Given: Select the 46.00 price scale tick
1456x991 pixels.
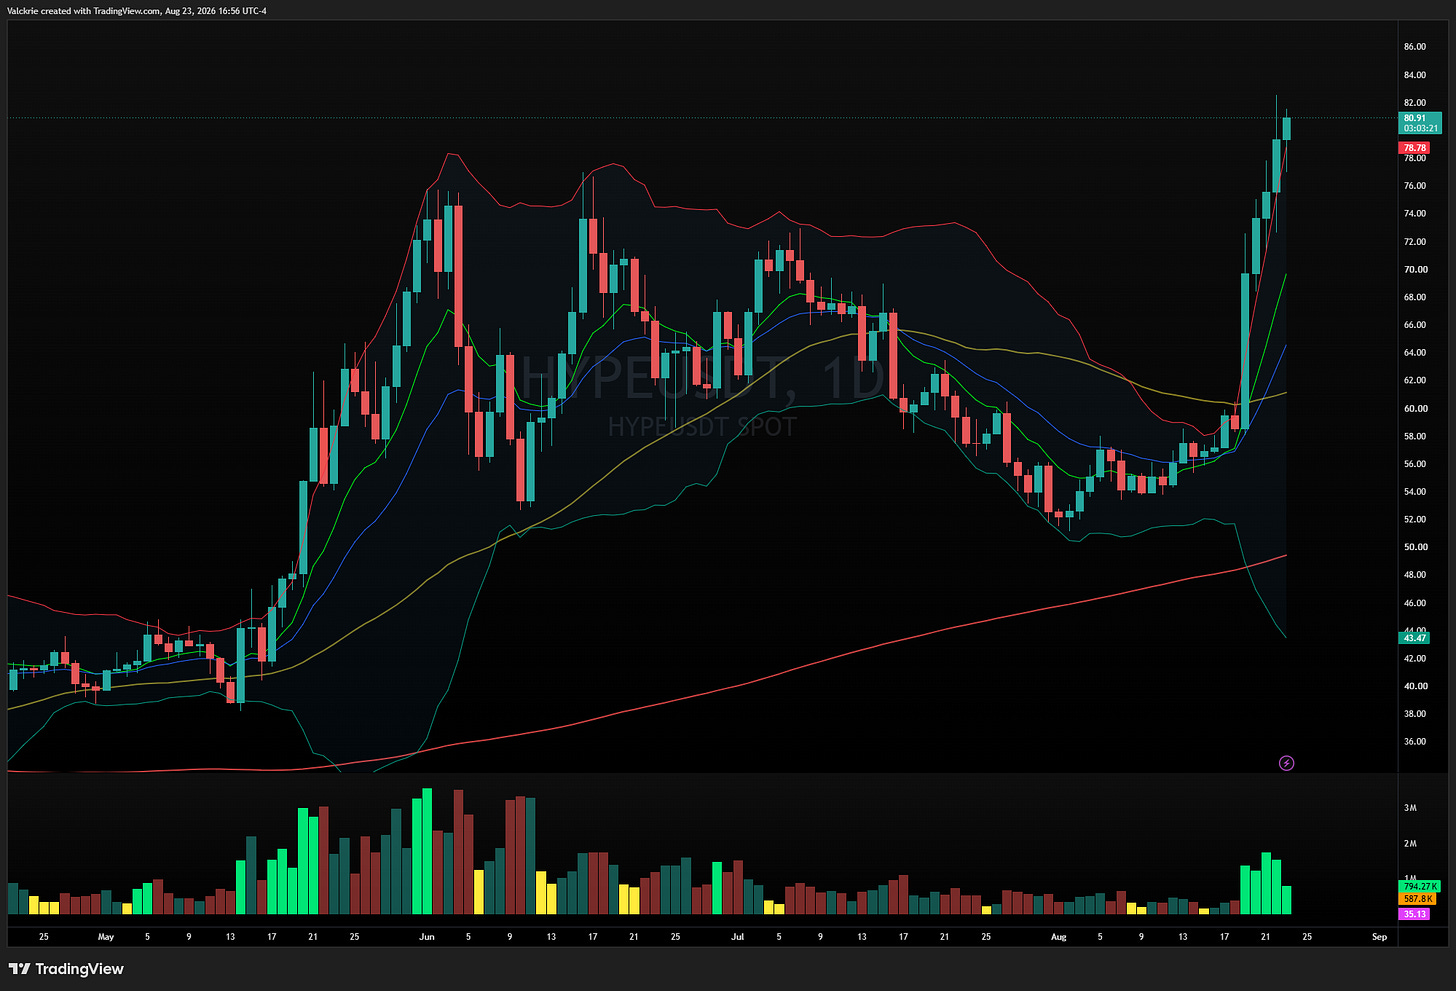Looking at the screenshot, I should pos(1415,604).
